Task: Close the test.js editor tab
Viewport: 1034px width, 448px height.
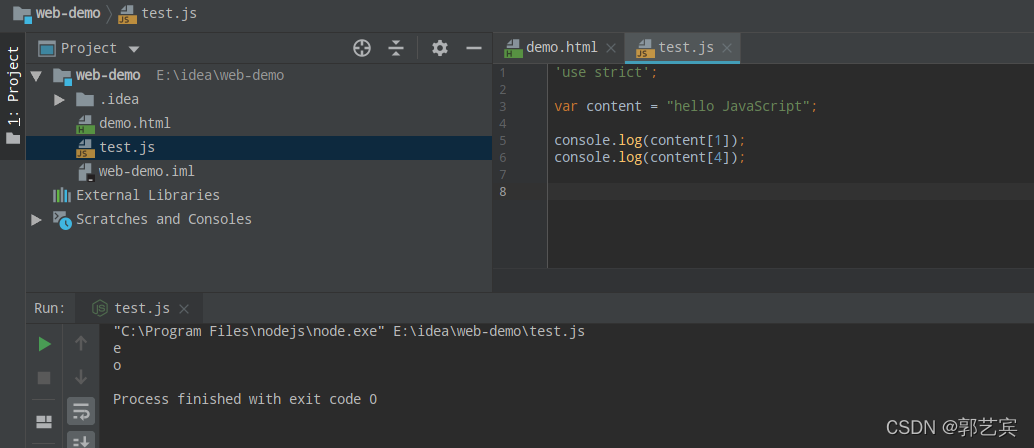Action: point(727,48)
